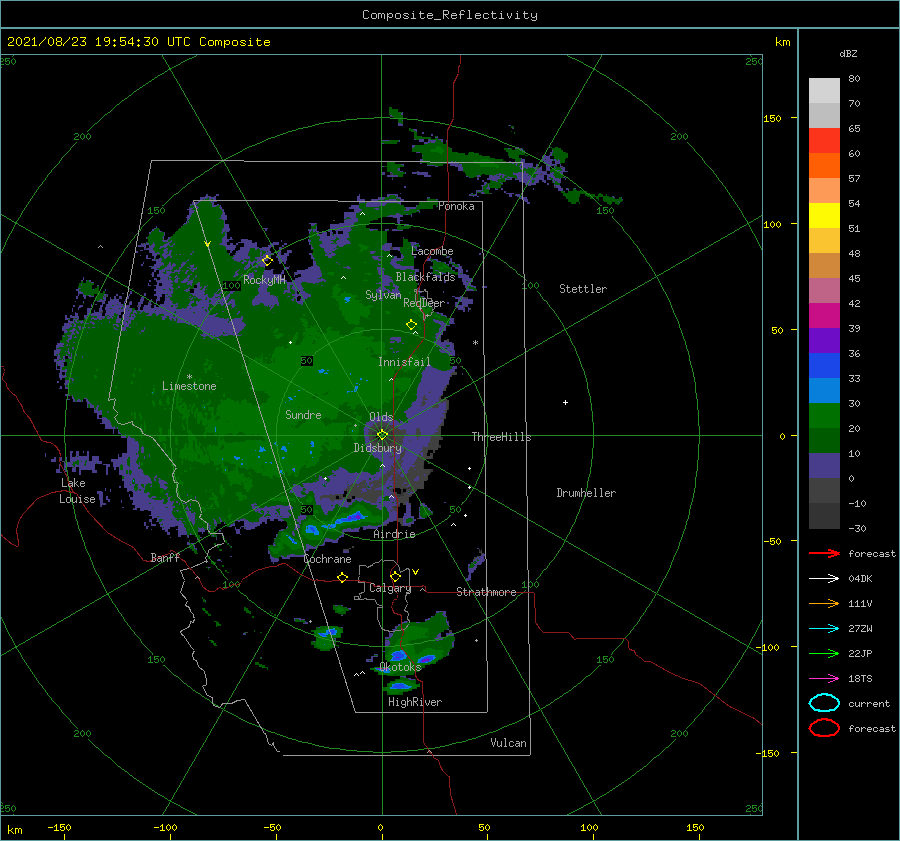Click the Lacombe city label

point(432,251)
